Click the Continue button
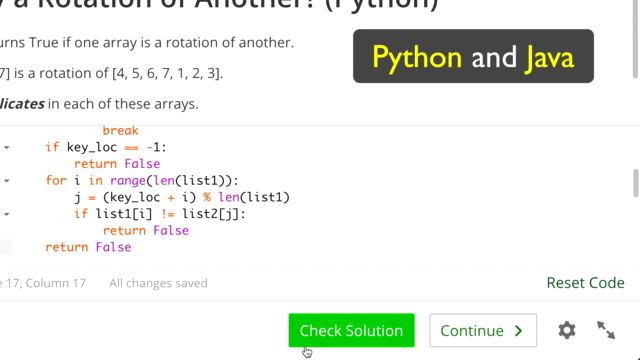Image resolution: width=640 pixels, height=360 pixels. [x=483, y=330]
